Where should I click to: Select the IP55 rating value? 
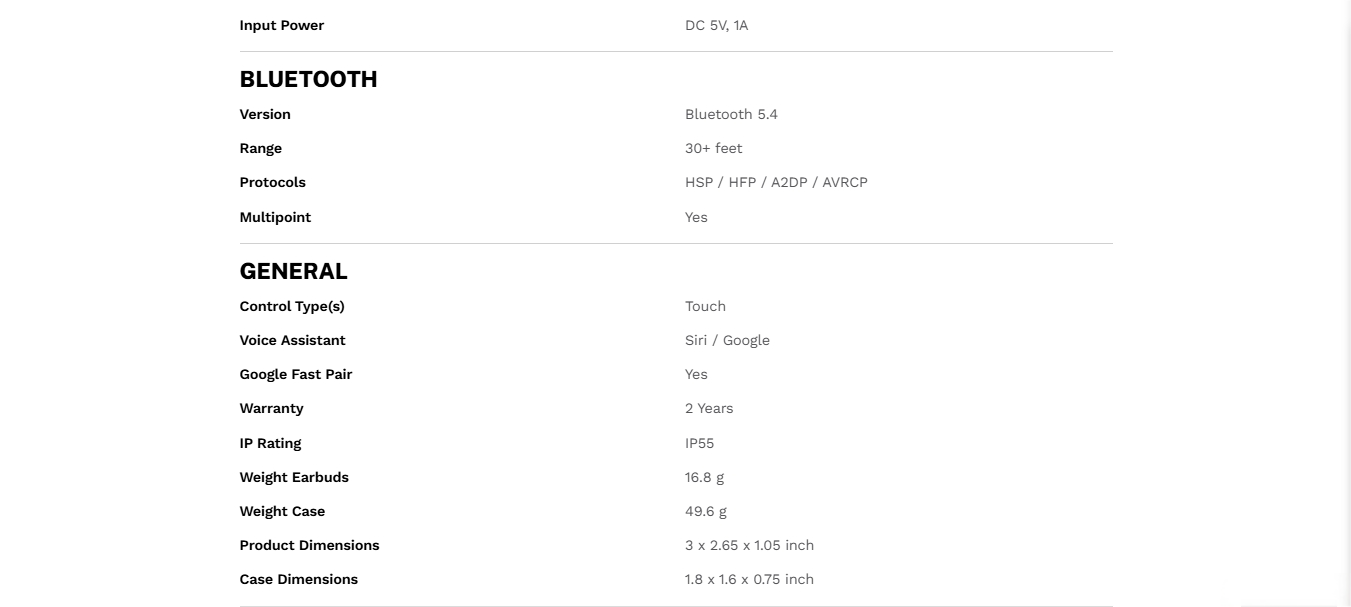pyautogui.click(x=699, y=444)
